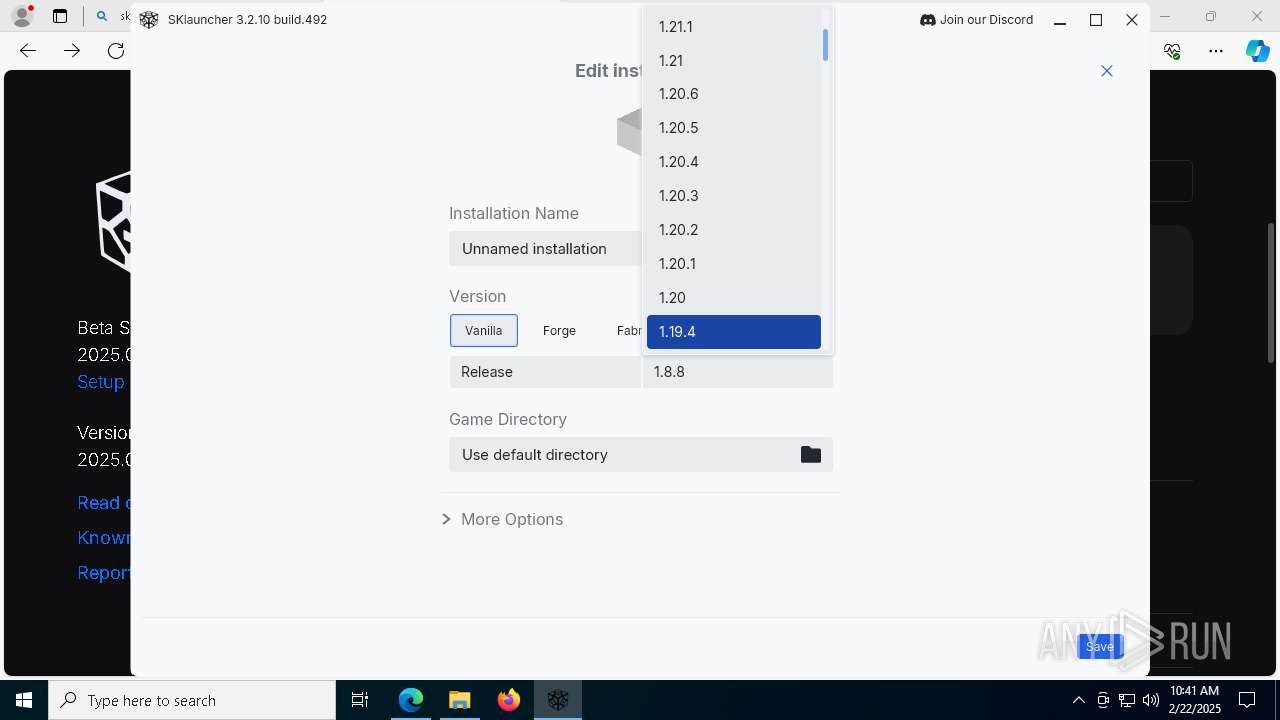Click SKlauncher title bar logo icon
Viewport: 1280px width, 720px height.
point(149,20)
